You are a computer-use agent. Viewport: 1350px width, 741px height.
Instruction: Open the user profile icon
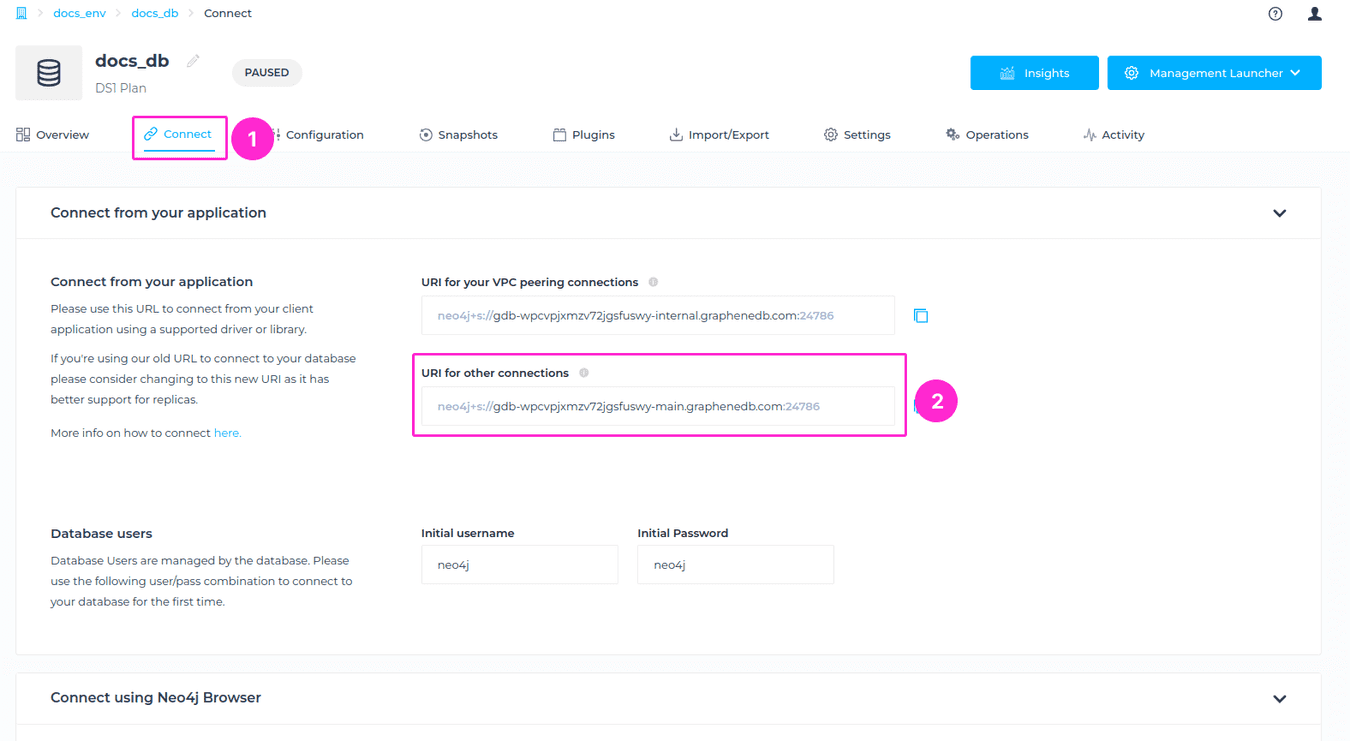[1315, 14]
